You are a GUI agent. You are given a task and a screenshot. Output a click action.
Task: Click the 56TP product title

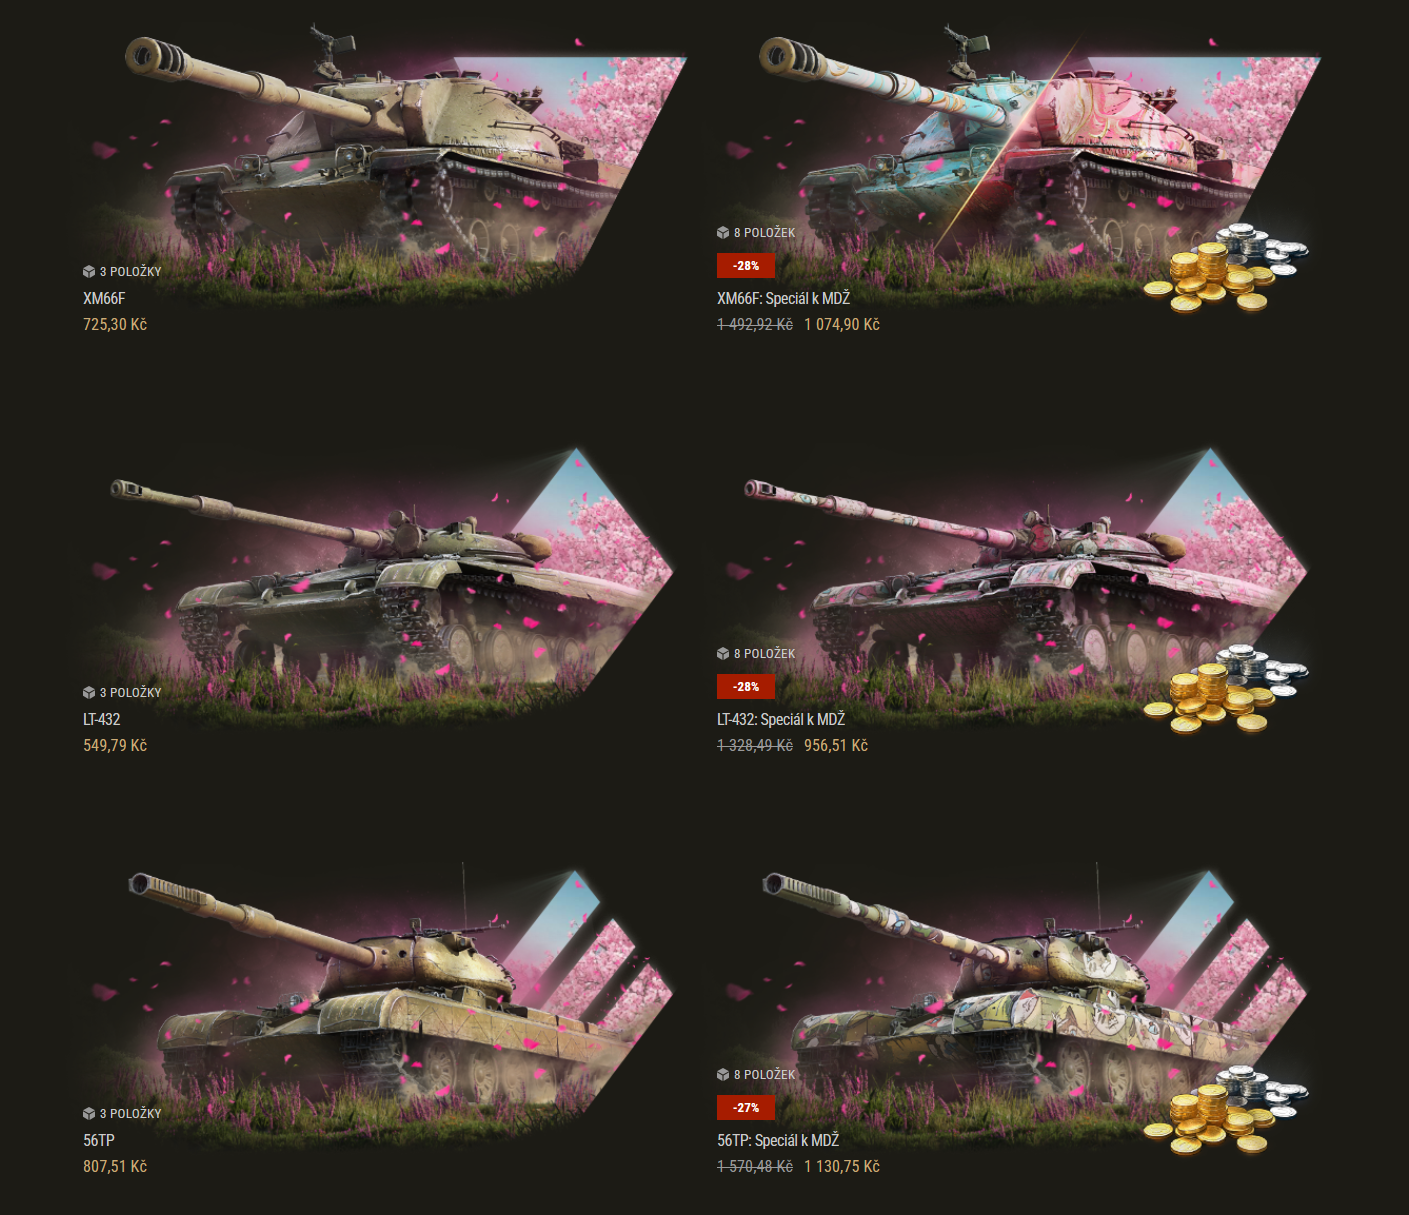click(99, 1140)
